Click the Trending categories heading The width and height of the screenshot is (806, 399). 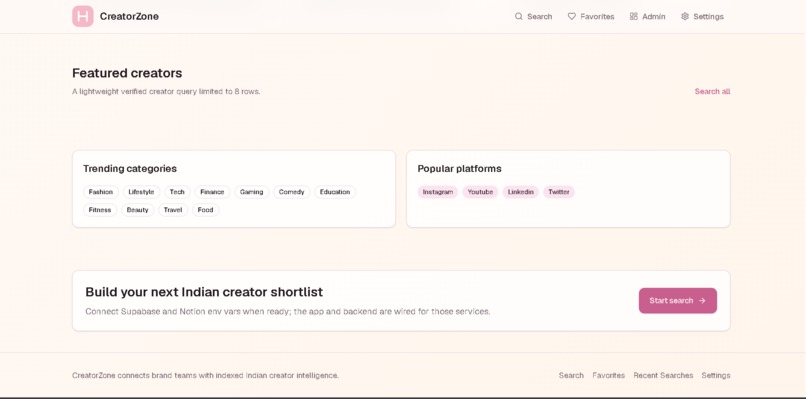[x=130, y=169]
